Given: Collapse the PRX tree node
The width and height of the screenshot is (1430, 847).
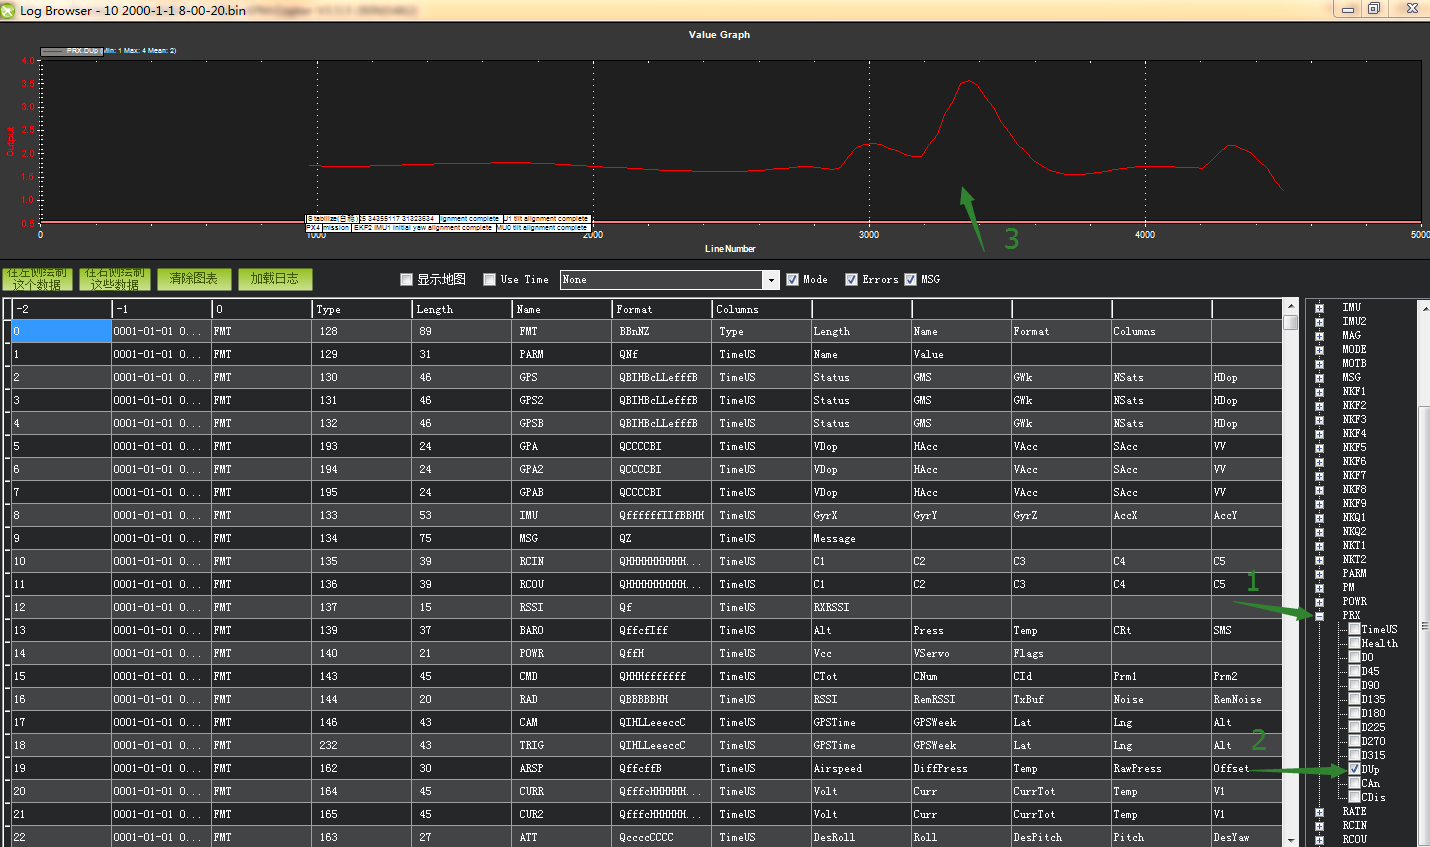Looking at the screenshot, I should pyautogui.click(x=1319, y=616).
